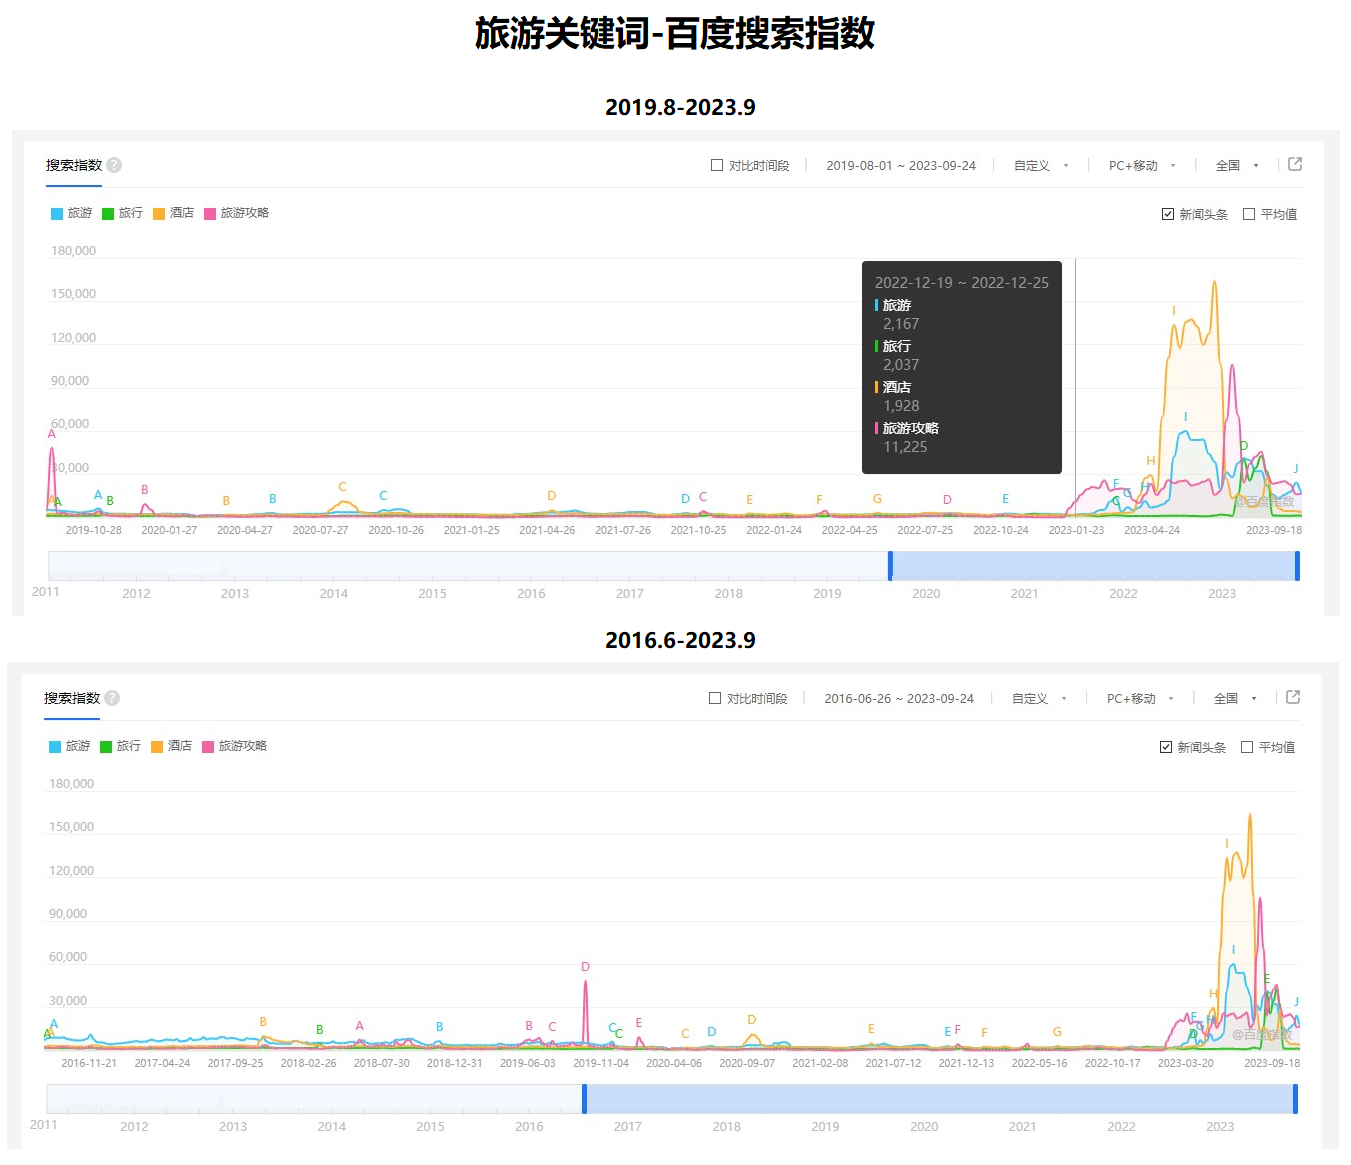Click export icon in lower chart header

tap(1293, 697)
